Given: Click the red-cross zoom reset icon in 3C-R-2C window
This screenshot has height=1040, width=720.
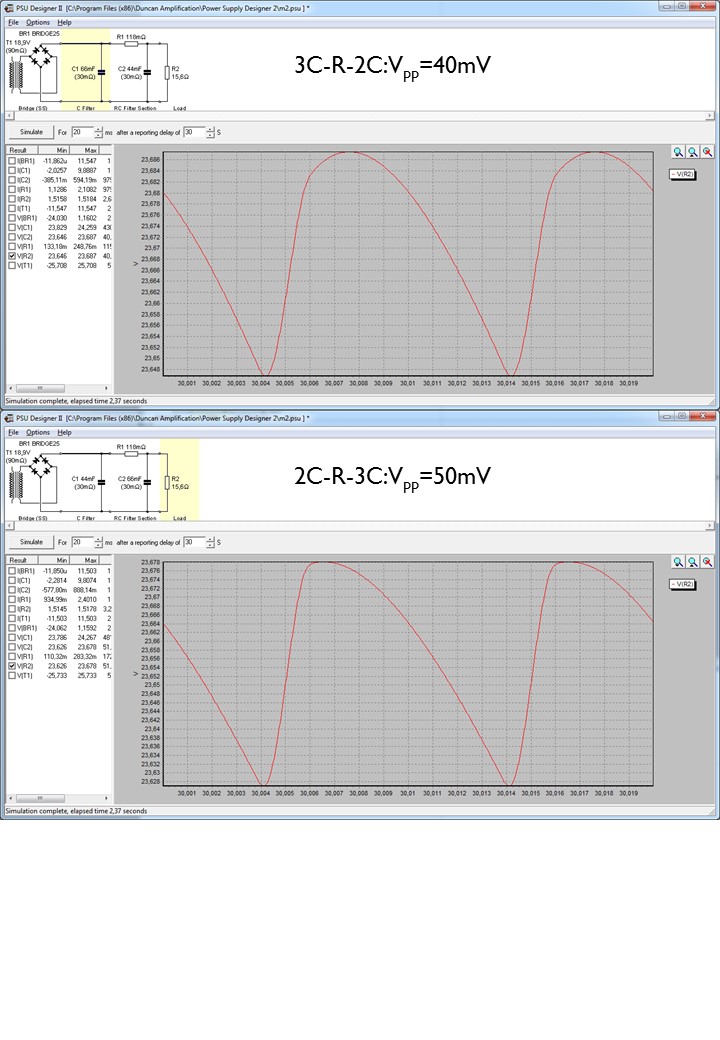Looking at the screenshot, I should tap(707, 152).
